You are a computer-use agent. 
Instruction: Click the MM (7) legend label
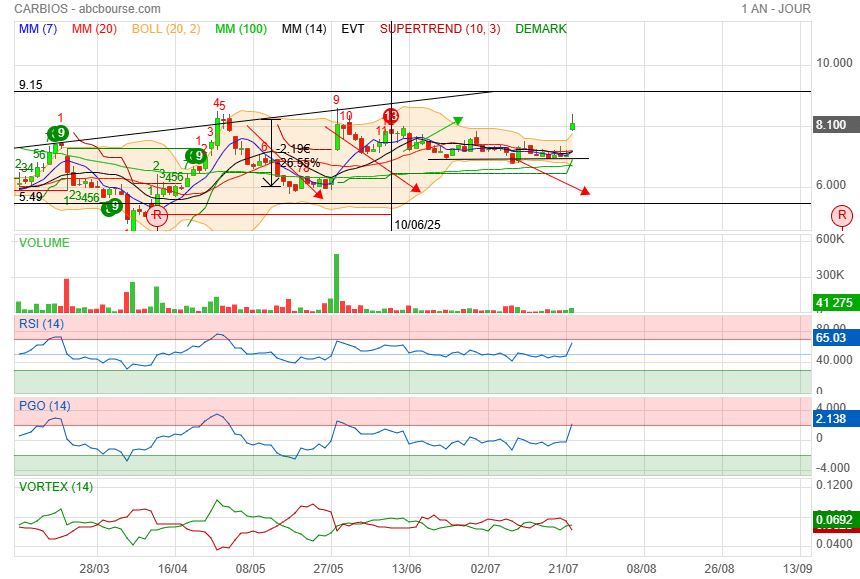(38, 29)
